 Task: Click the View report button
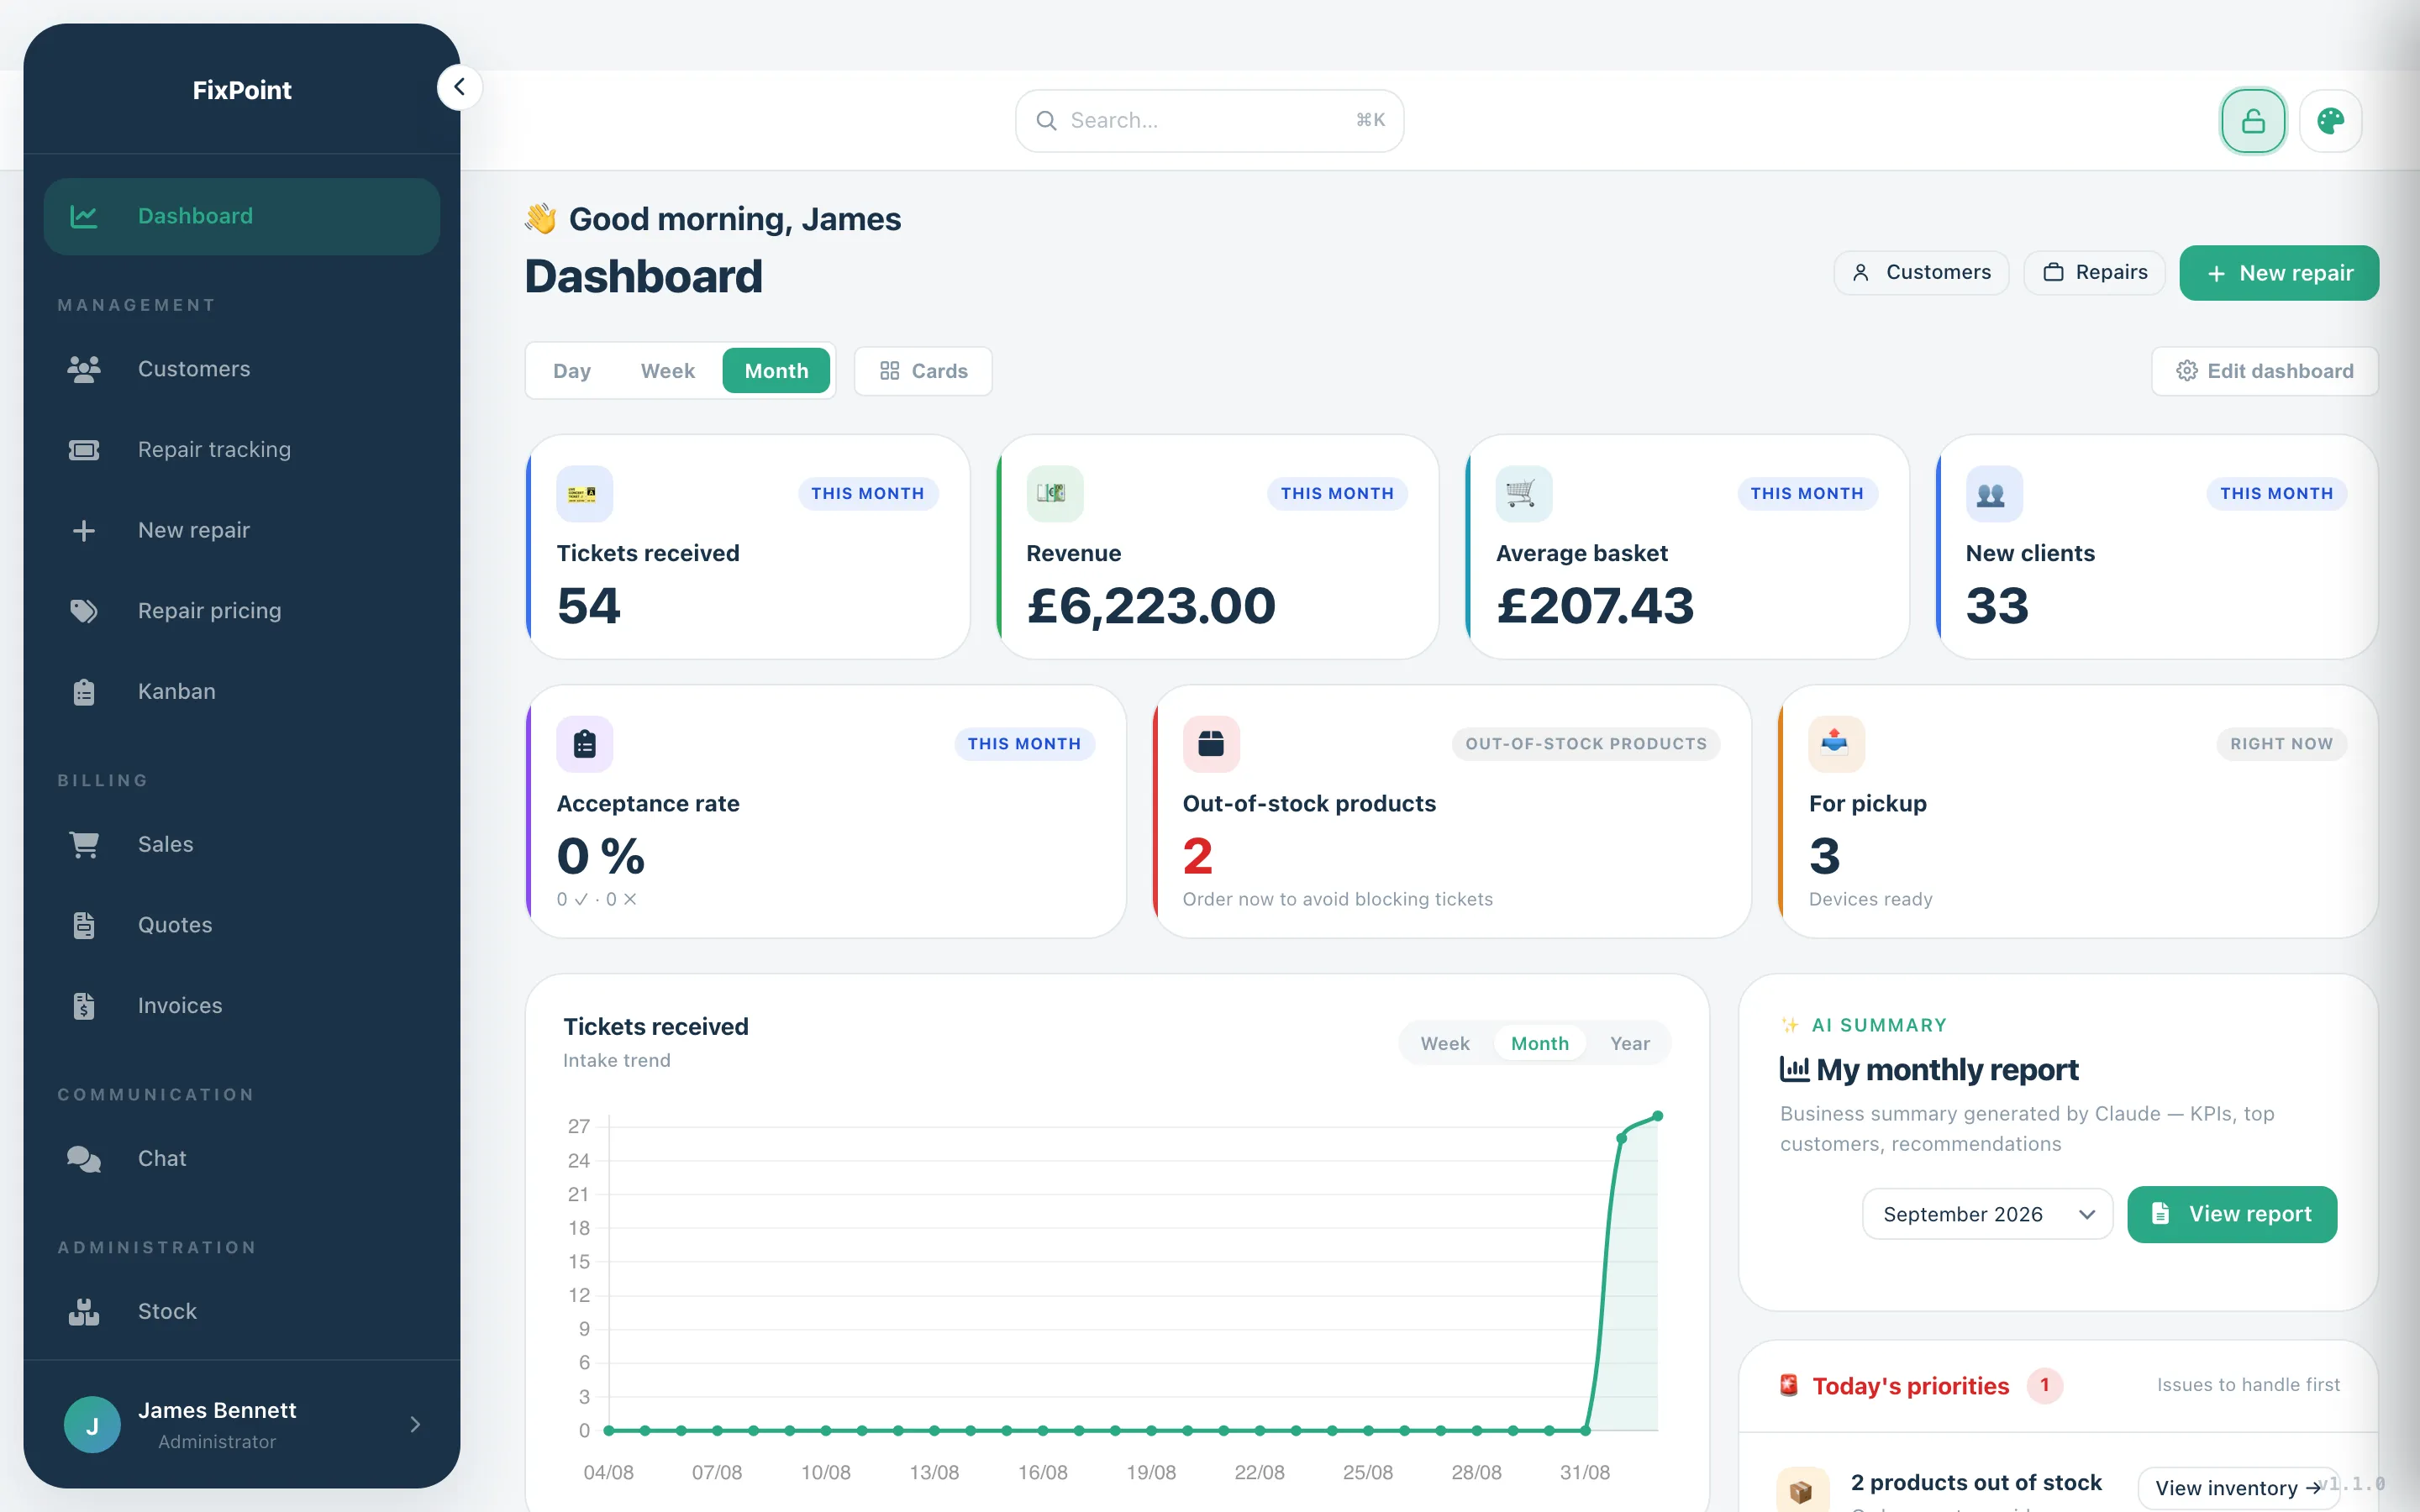(2232, 1214)
